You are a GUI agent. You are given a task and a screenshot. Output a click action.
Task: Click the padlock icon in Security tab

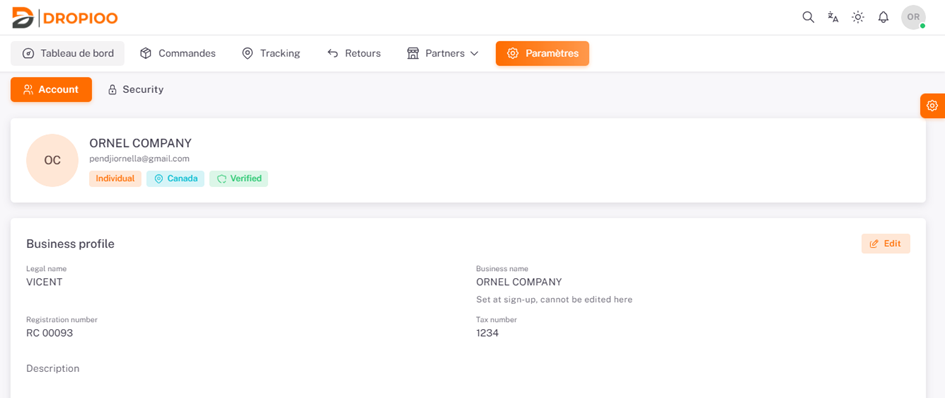[x=112, y=90]
